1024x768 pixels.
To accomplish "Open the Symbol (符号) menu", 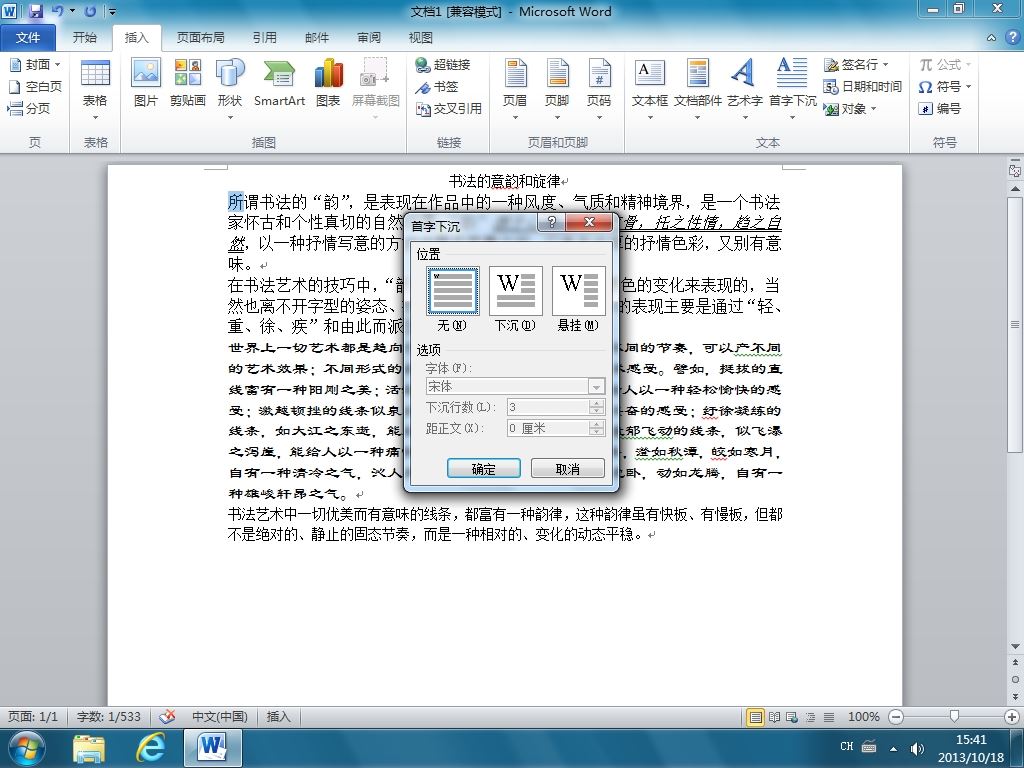I will tap(940, 86).
